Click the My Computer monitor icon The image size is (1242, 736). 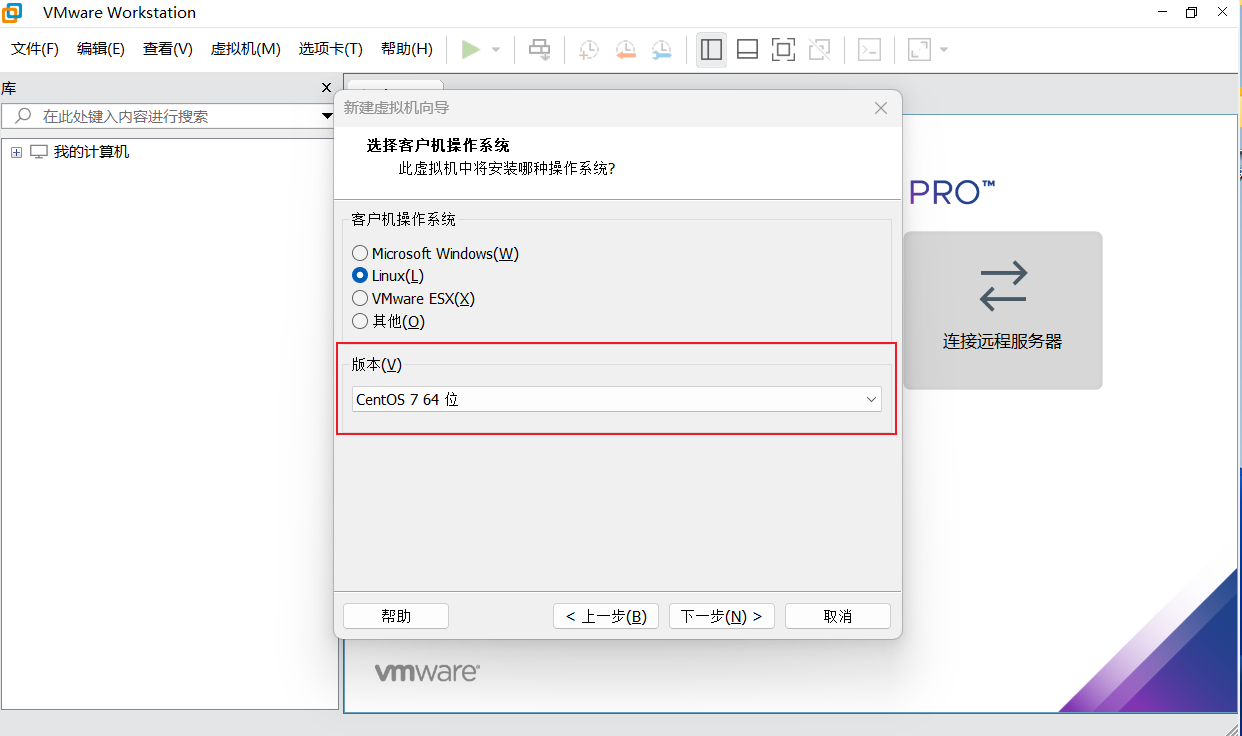coord(39,152)
